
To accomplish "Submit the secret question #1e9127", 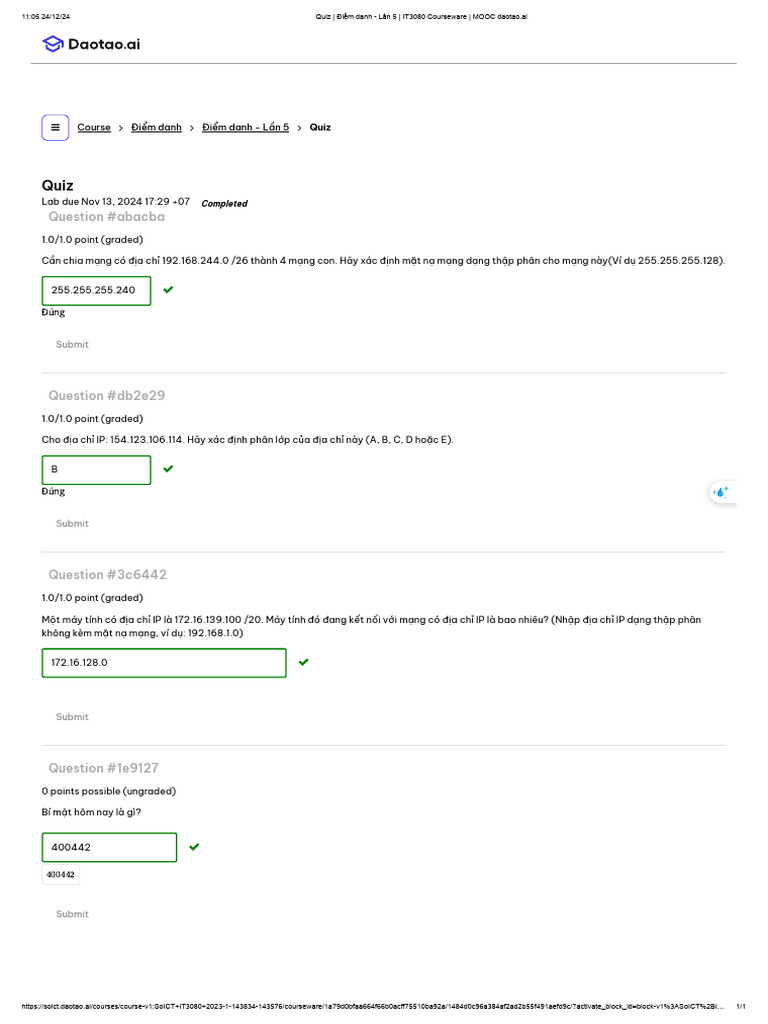I will click(72, 914).
